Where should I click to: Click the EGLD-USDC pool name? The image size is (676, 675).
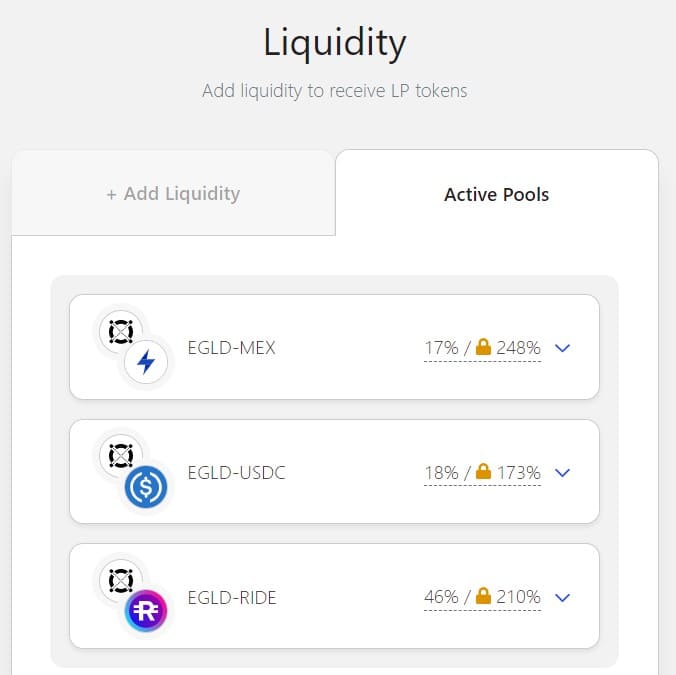(237, 473)
